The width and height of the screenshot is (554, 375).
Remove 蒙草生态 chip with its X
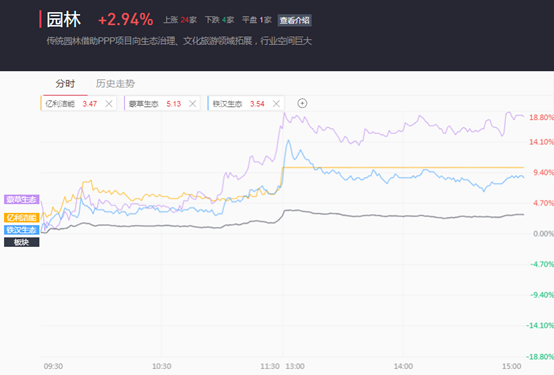click(193, 104)
